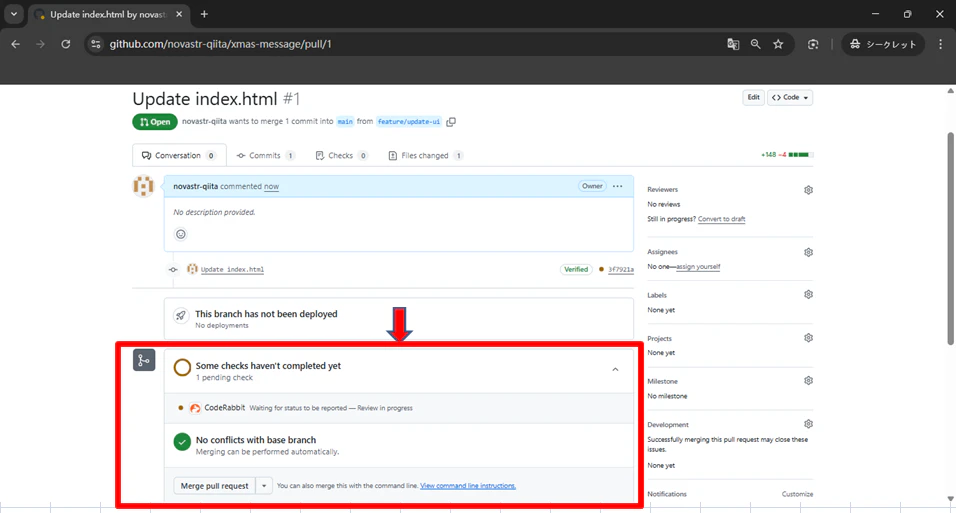Click the novastr-qiita author name in comment
The image size is (956, 513).
coord(195,187)
